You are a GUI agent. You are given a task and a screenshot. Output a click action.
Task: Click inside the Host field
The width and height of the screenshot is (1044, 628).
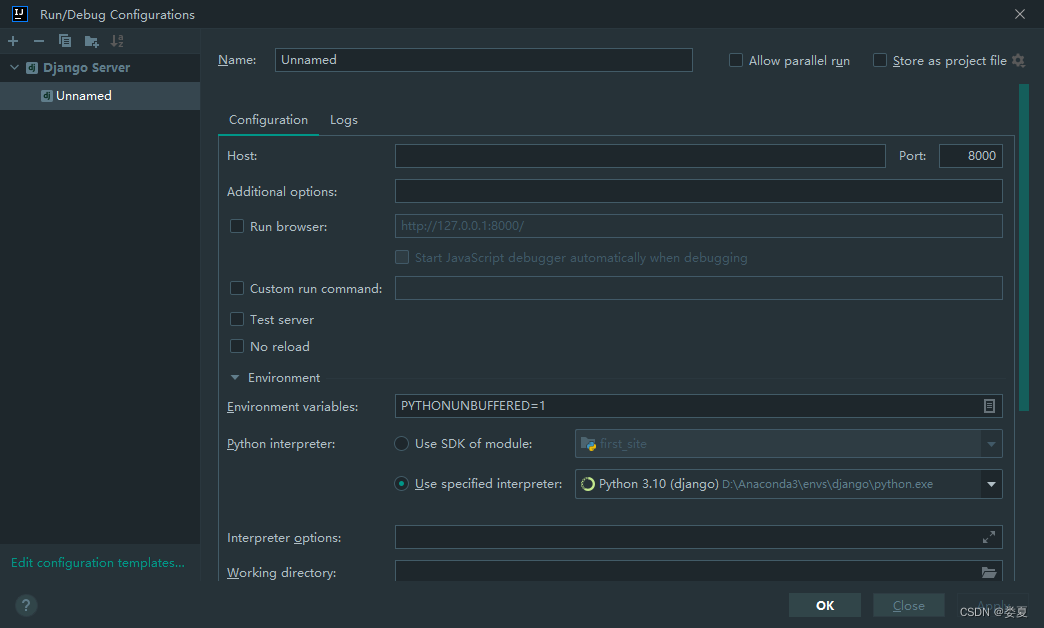click(640, 155)
